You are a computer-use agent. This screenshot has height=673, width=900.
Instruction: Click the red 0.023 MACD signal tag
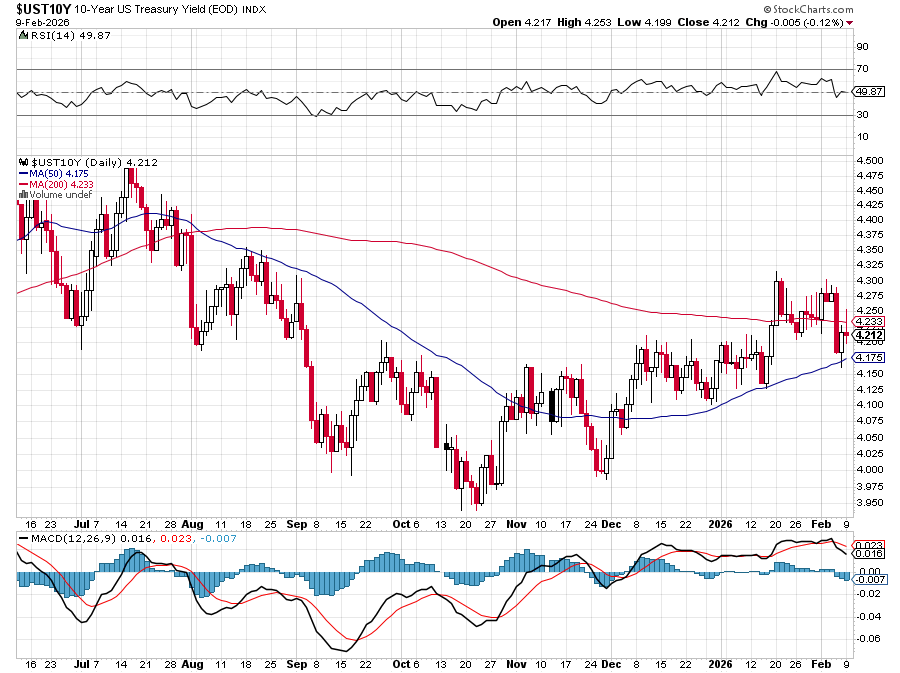click(866, 544)
